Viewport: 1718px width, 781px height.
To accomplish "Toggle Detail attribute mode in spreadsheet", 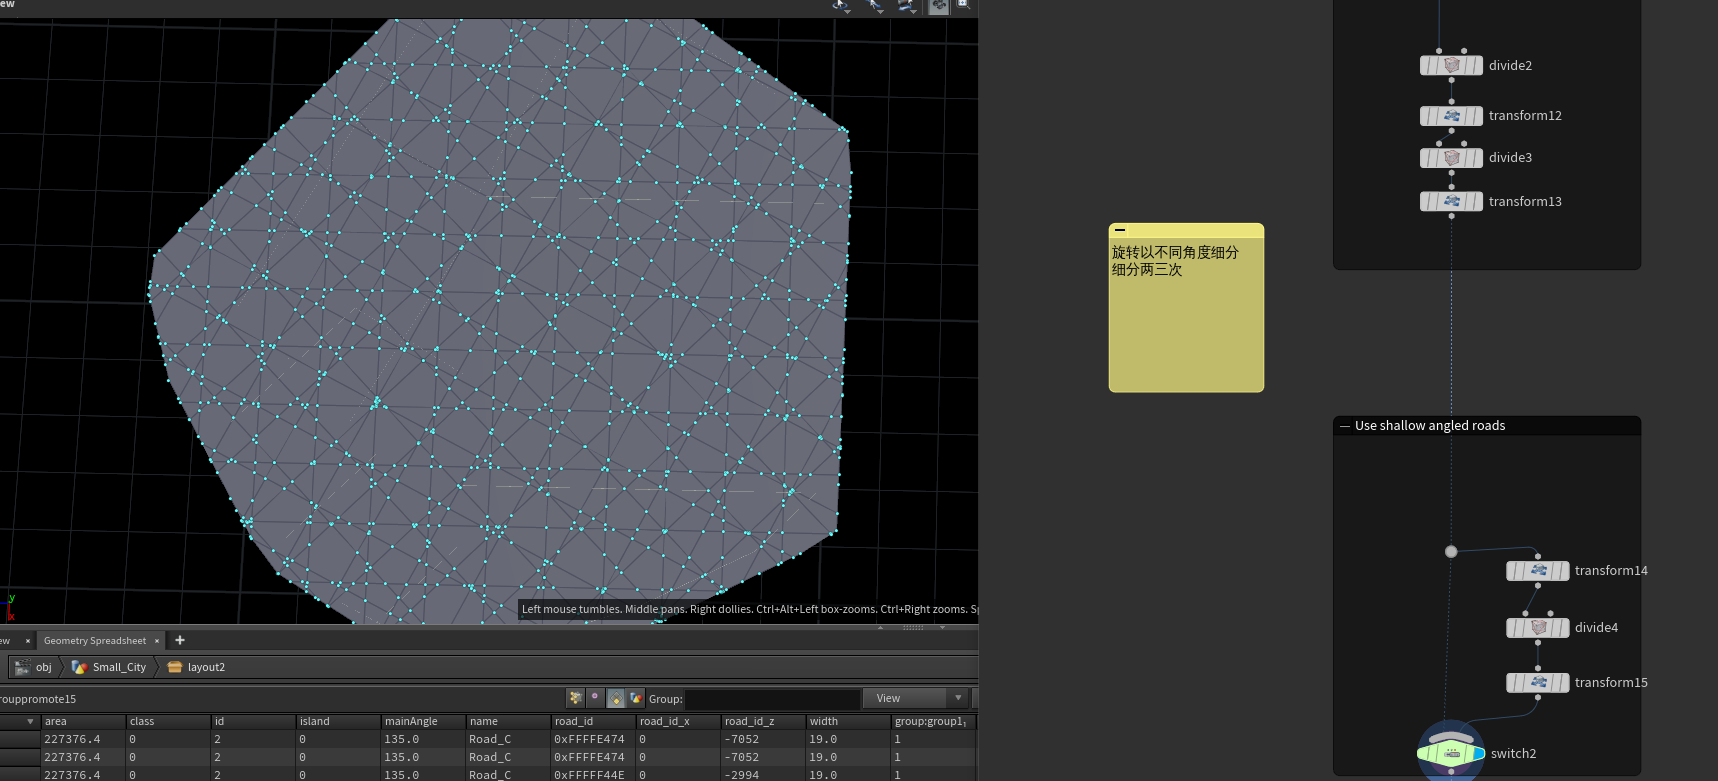I will pyautogui.click(x=636, y=698).
